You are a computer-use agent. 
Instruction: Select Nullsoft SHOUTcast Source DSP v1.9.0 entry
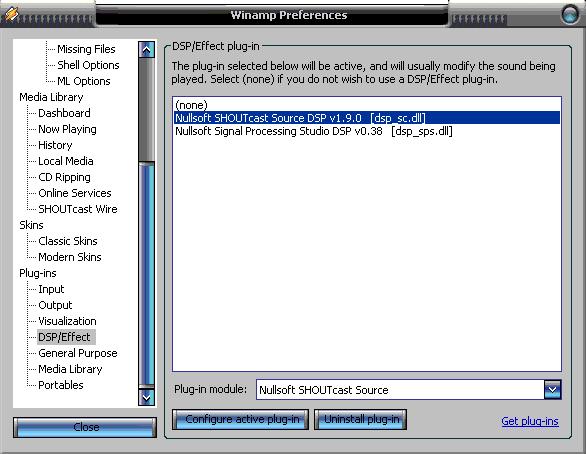pos(367,118)
